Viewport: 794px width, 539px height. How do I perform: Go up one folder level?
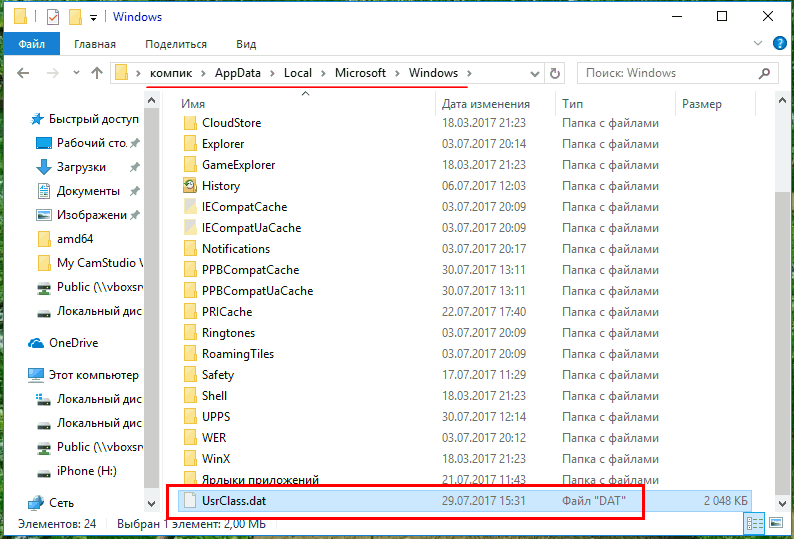coord(97,73)
